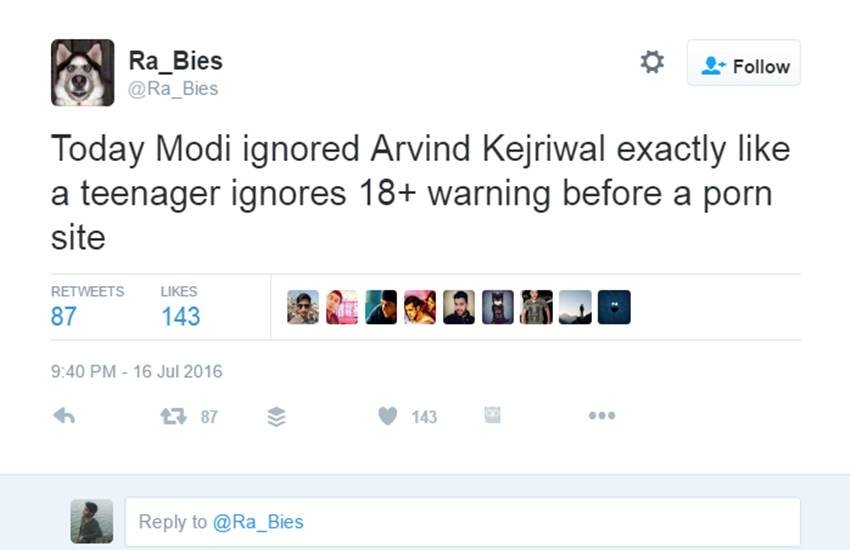Screen dimensions: 850x550
Task: Click the @Ra_Bies handle under name
Action: 173,88
